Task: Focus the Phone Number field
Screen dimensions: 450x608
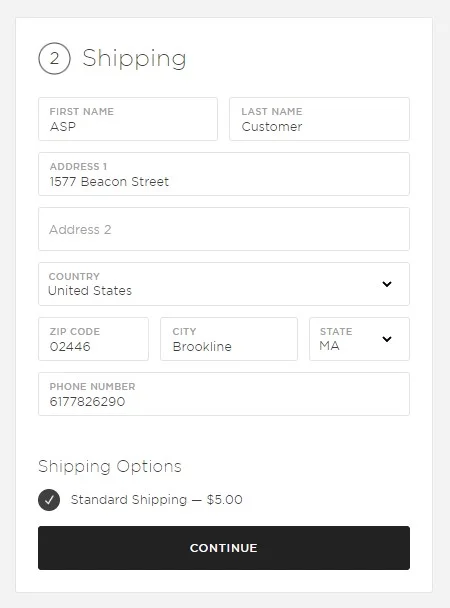Action: tap(224, 394)
